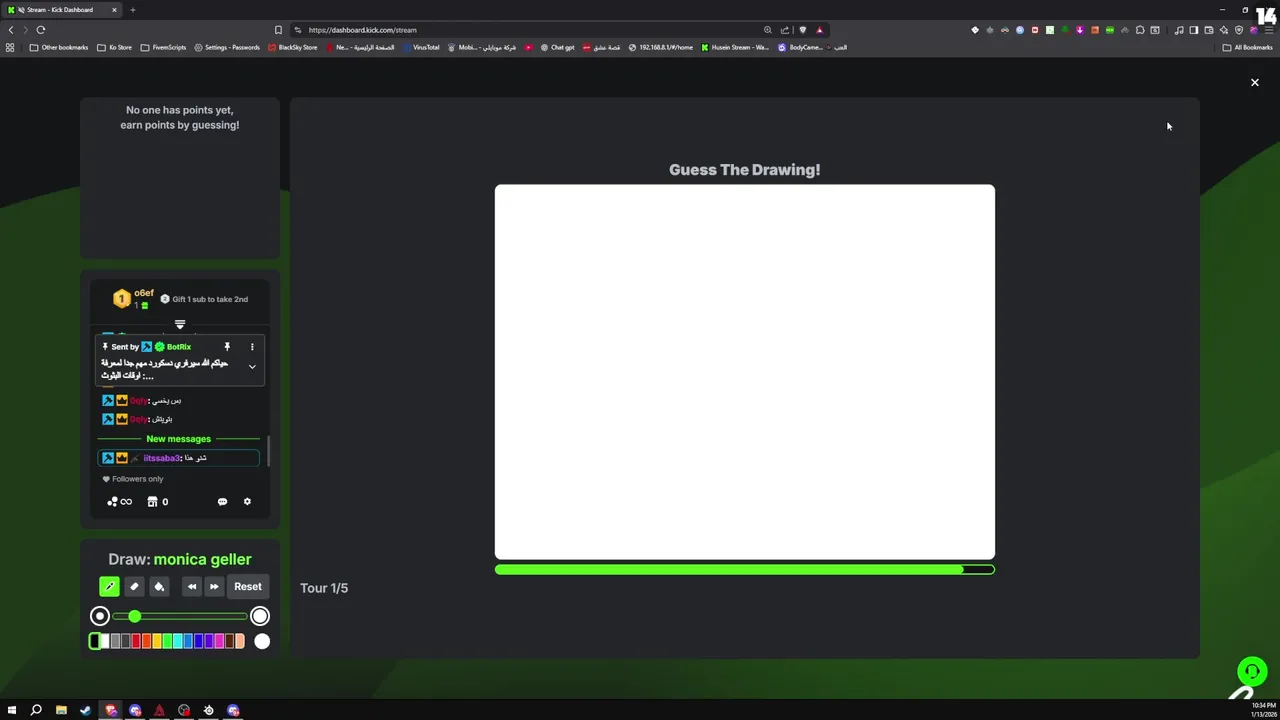Pick the white square color swatch

(x=105, y=641)
